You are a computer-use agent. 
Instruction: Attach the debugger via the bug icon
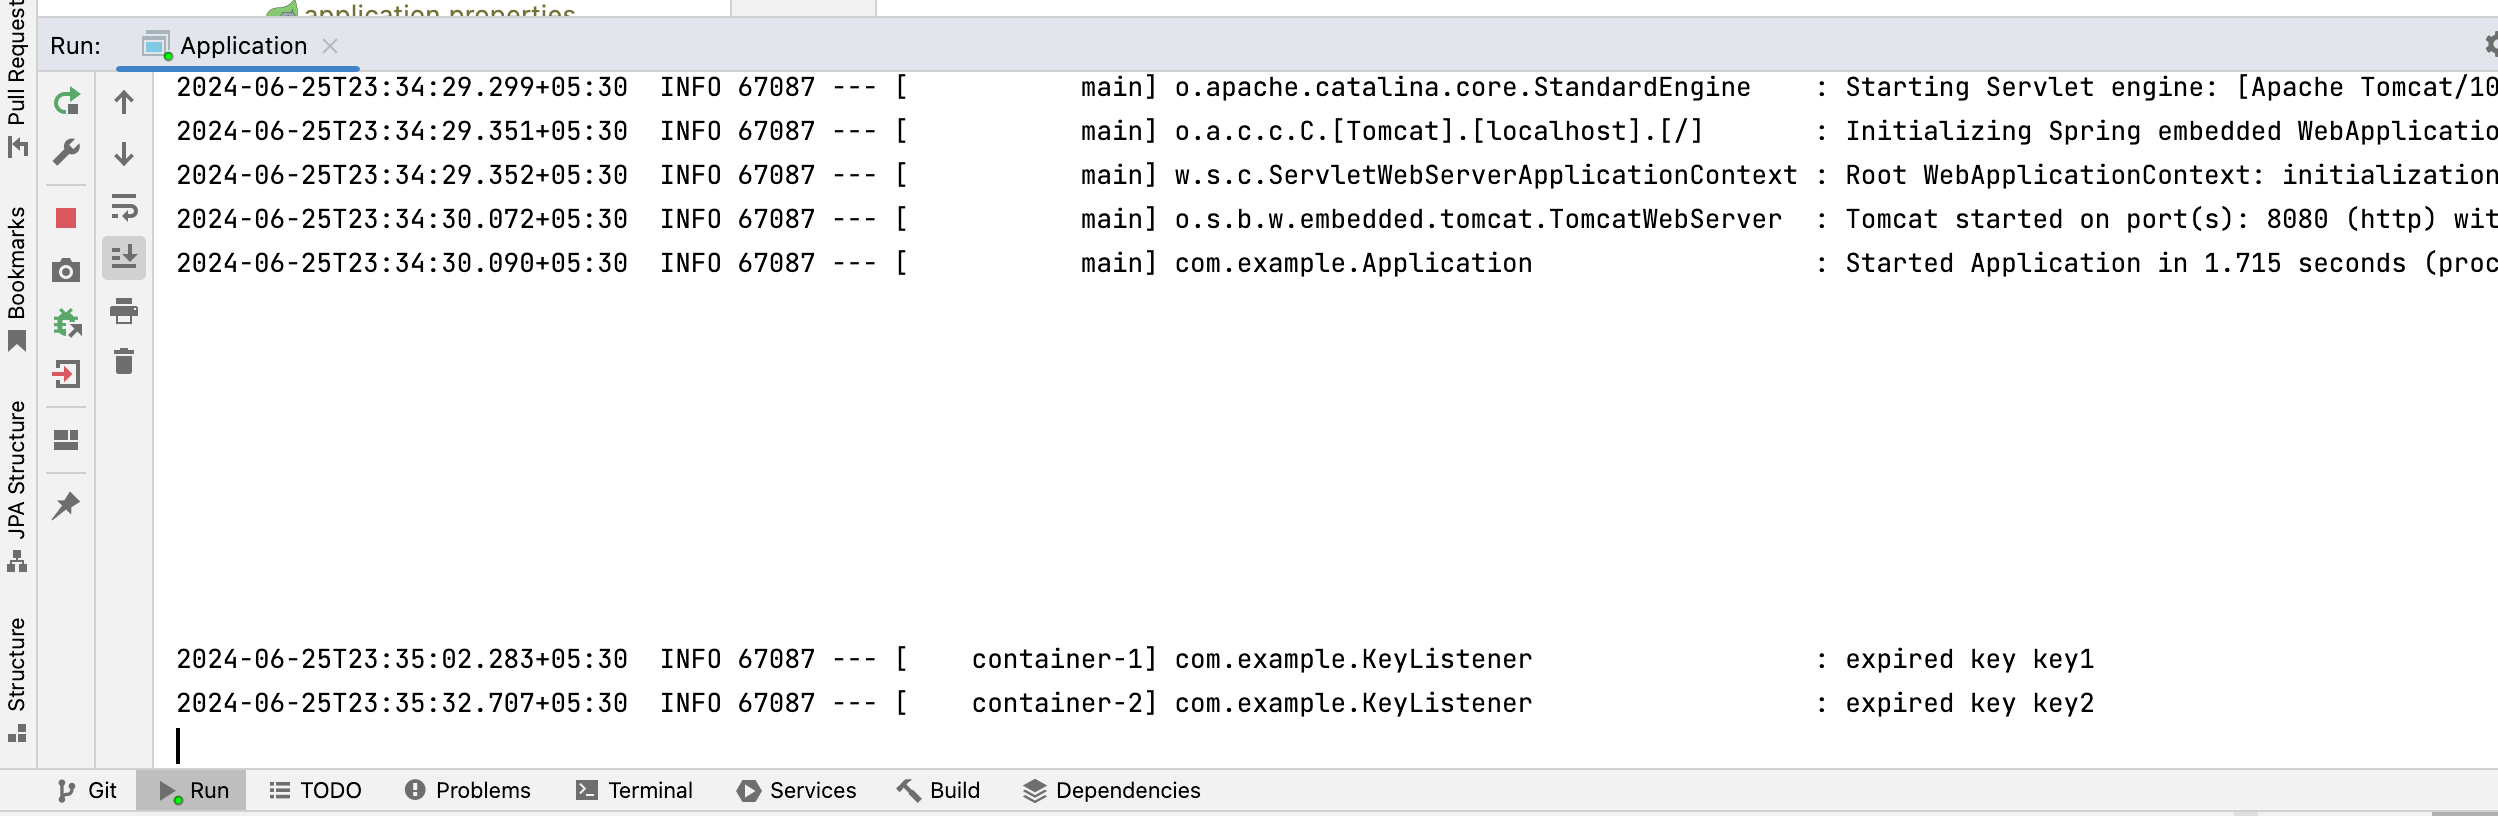[x=66, y=322]
